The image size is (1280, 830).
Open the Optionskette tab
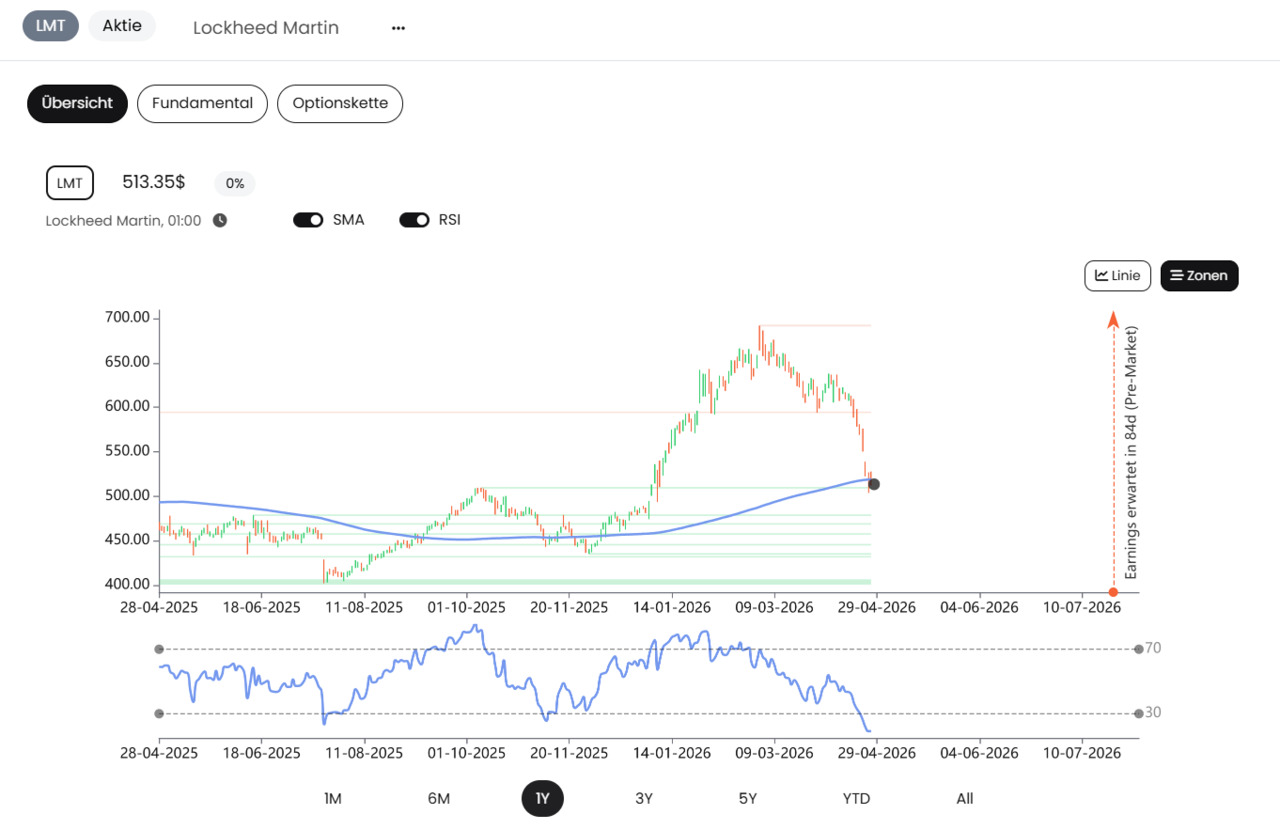point(340,104)
